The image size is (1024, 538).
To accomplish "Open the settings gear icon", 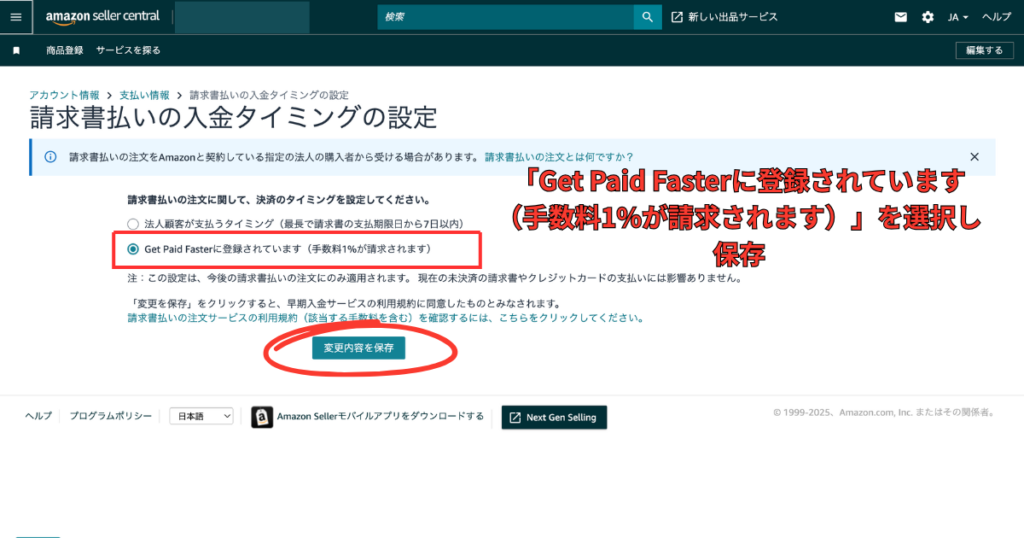I will pyautogui.click(x=927, y=17).
